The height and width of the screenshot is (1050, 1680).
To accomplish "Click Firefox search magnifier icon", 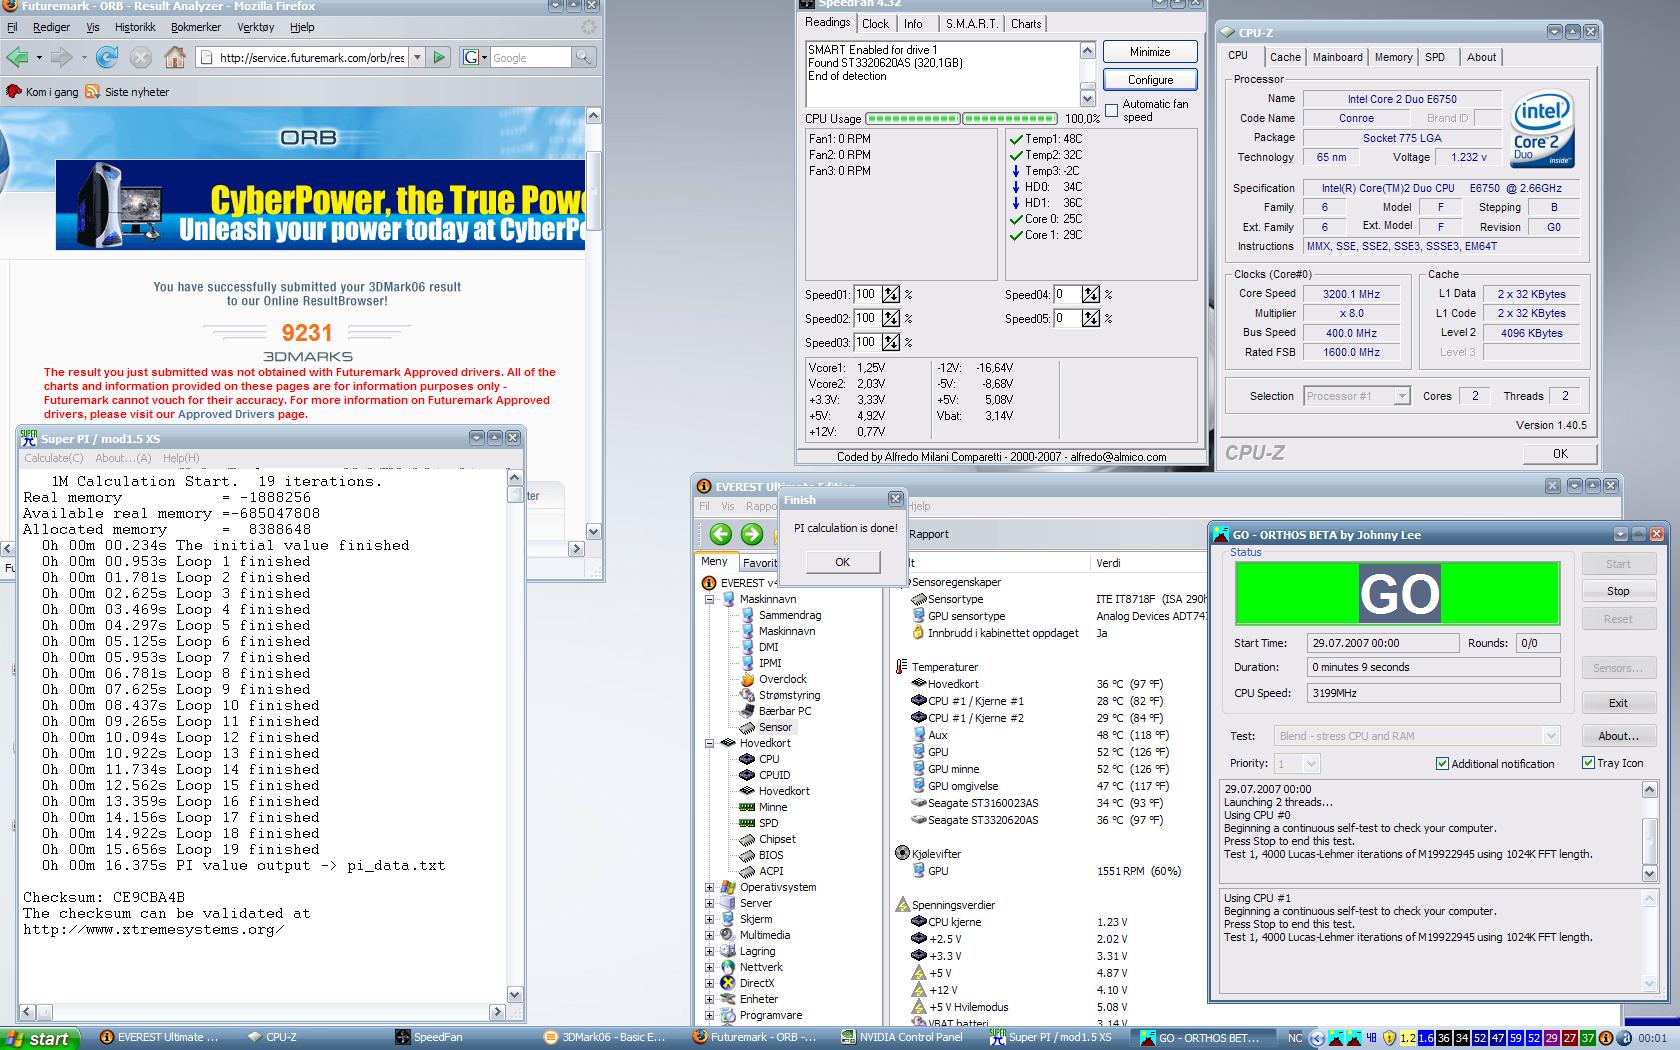I will pos(583,57).
